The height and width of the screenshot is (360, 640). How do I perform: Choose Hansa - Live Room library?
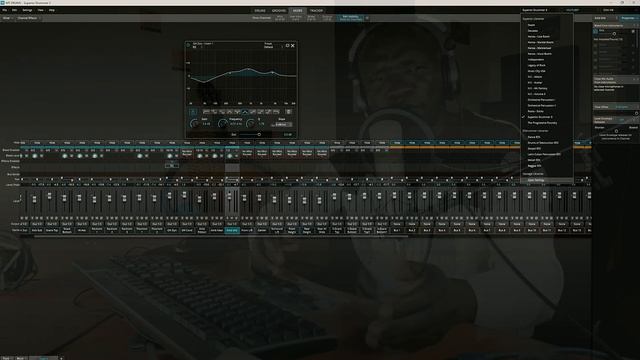[x=538, y=36]
